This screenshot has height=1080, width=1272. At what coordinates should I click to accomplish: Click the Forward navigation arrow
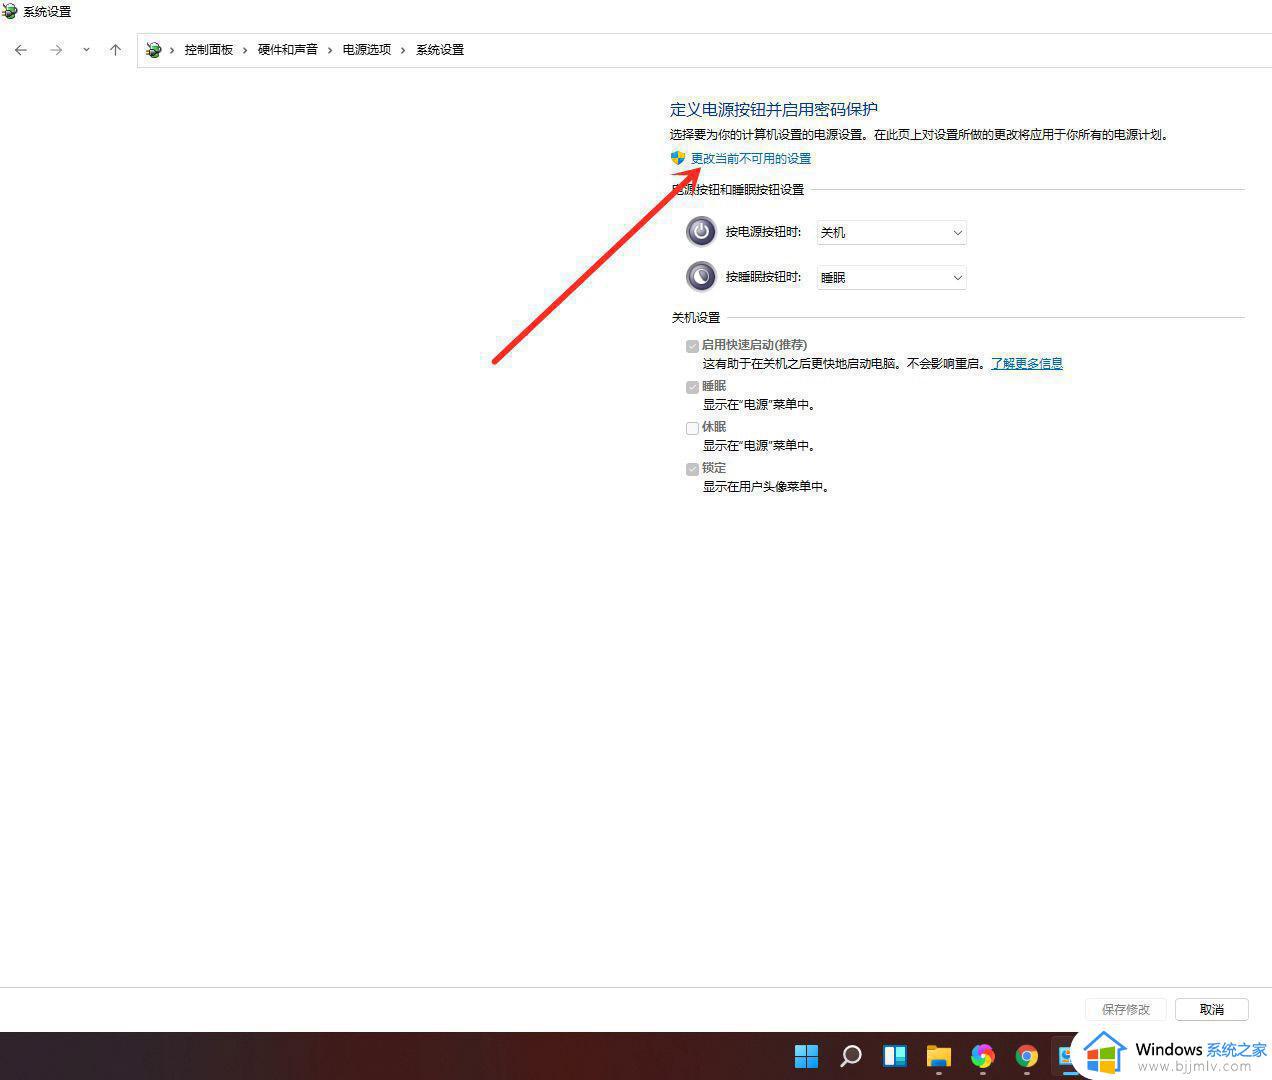56,50
